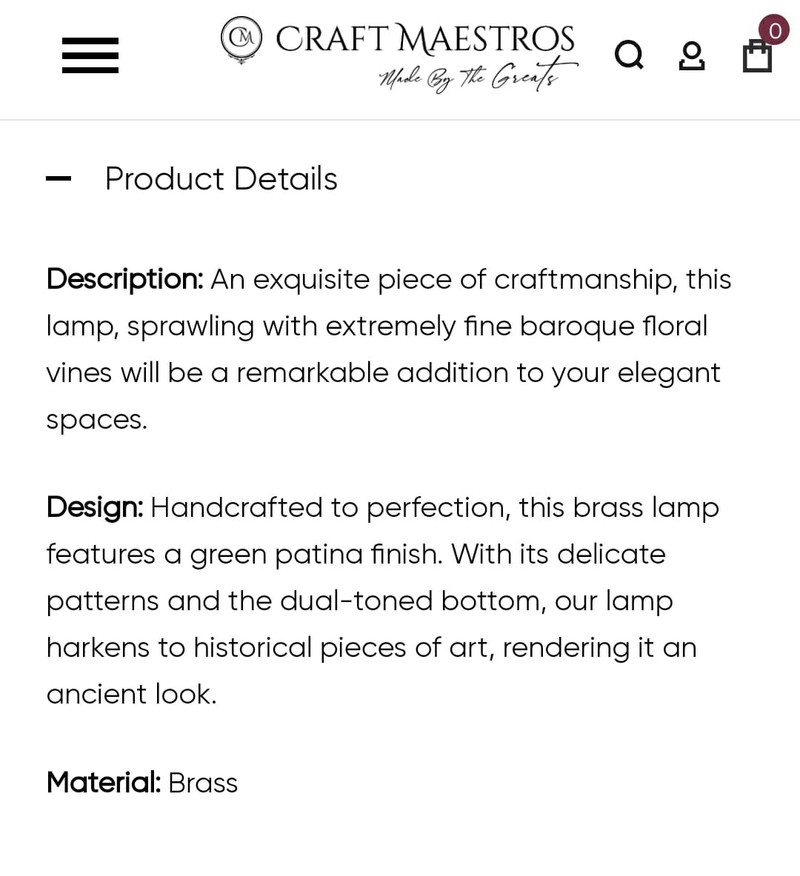Image resolution: width=800 pixels, height=876 pixels.
Task: Open the user account profile icon
Action: click(691, 55)
